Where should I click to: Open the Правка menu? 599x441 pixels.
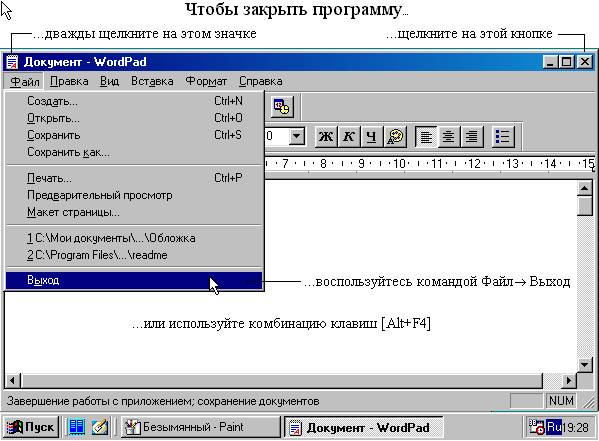(69, 81)
